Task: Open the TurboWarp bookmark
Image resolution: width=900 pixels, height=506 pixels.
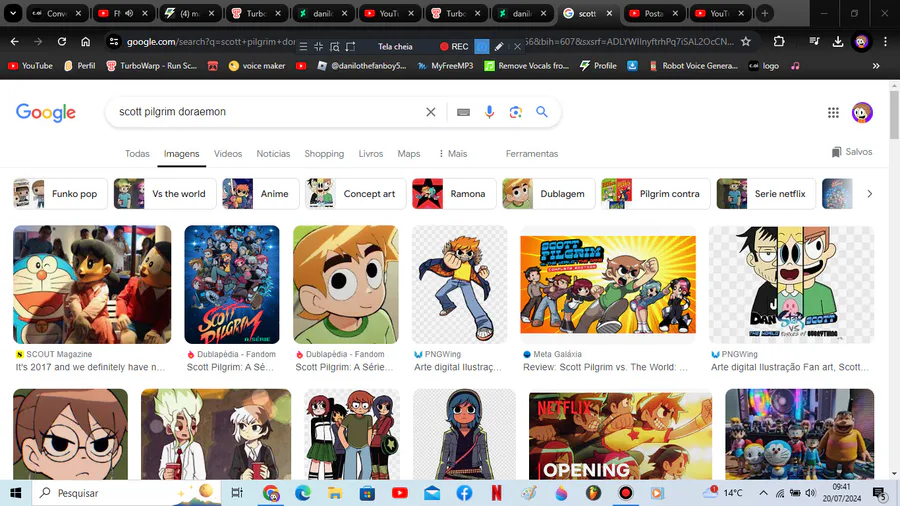Action: (x=152, y=66)
